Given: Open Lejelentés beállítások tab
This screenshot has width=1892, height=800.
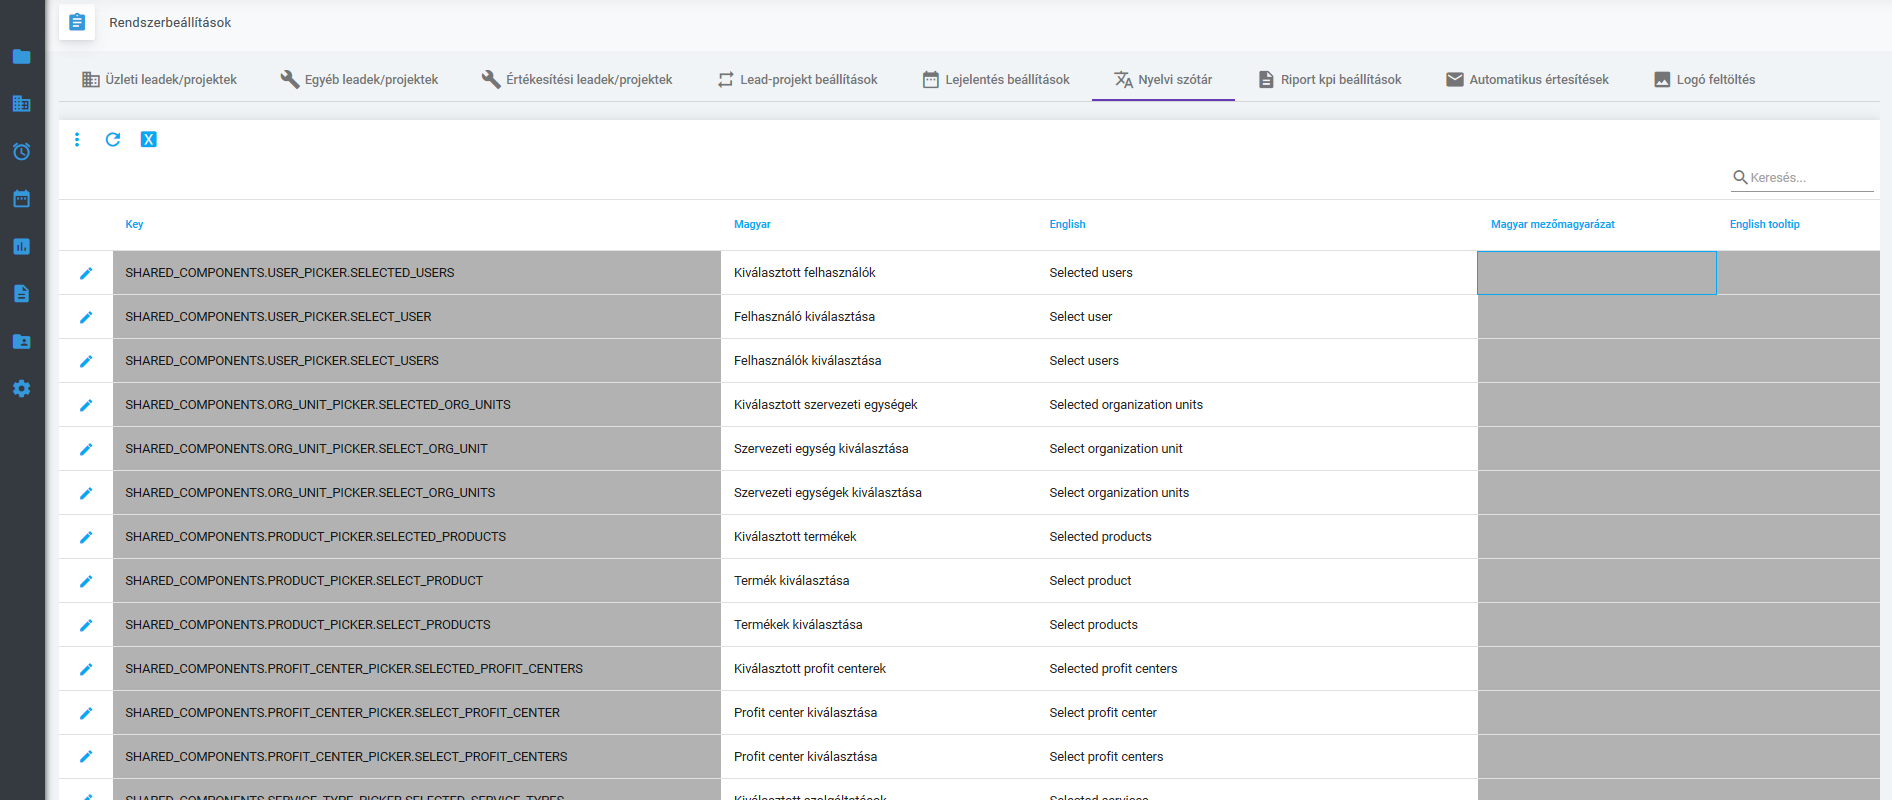Looking at the screenshot, I should click(x=996, y=79).
